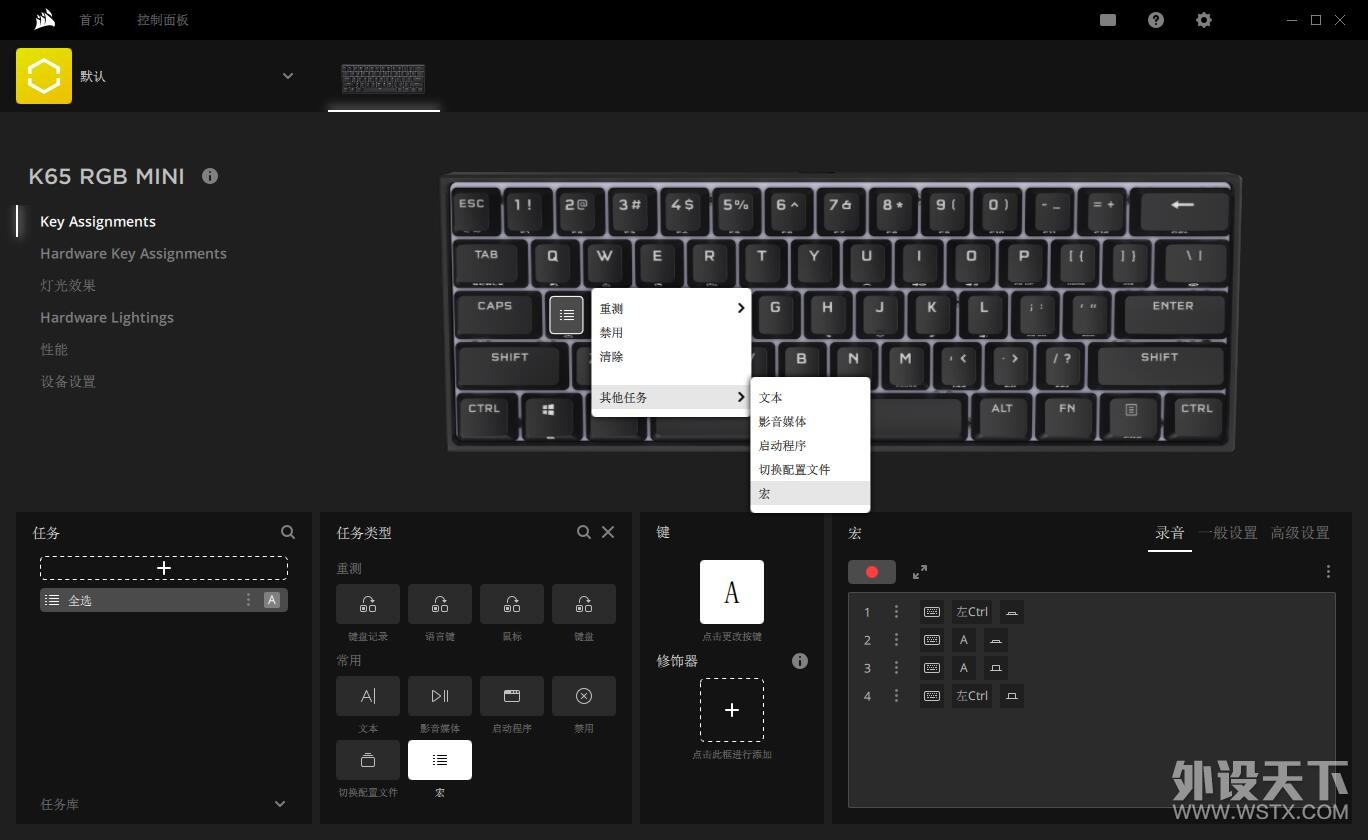The image size is (1368, 840).
Task: Select 左Ctrl in macro step 4
Action: pyautogui.click(x=972, y=696)
